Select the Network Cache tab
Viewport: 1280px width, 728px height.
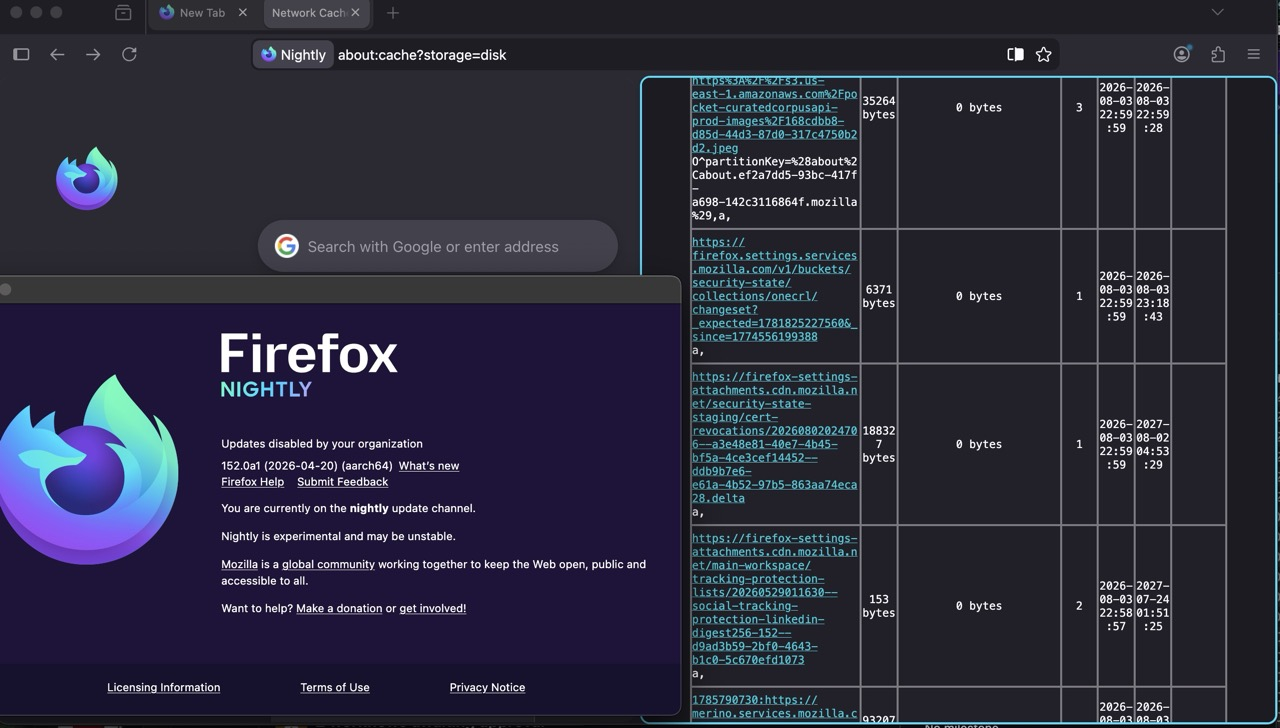[x=308, y=13]
